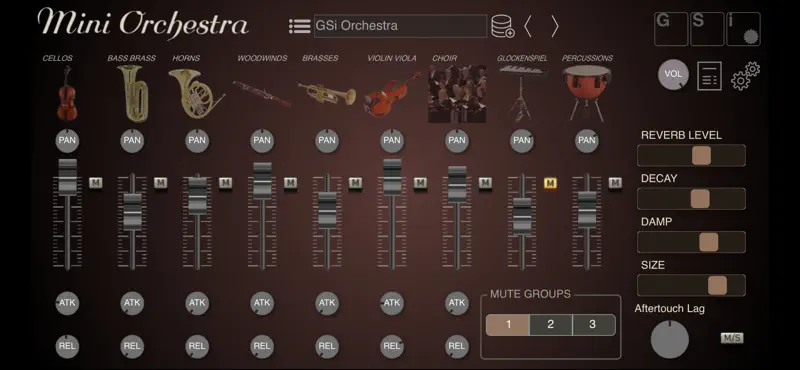Click the Percussions timpani image
Viewport: 800px width, 370px height.
(x=587, y=93)
